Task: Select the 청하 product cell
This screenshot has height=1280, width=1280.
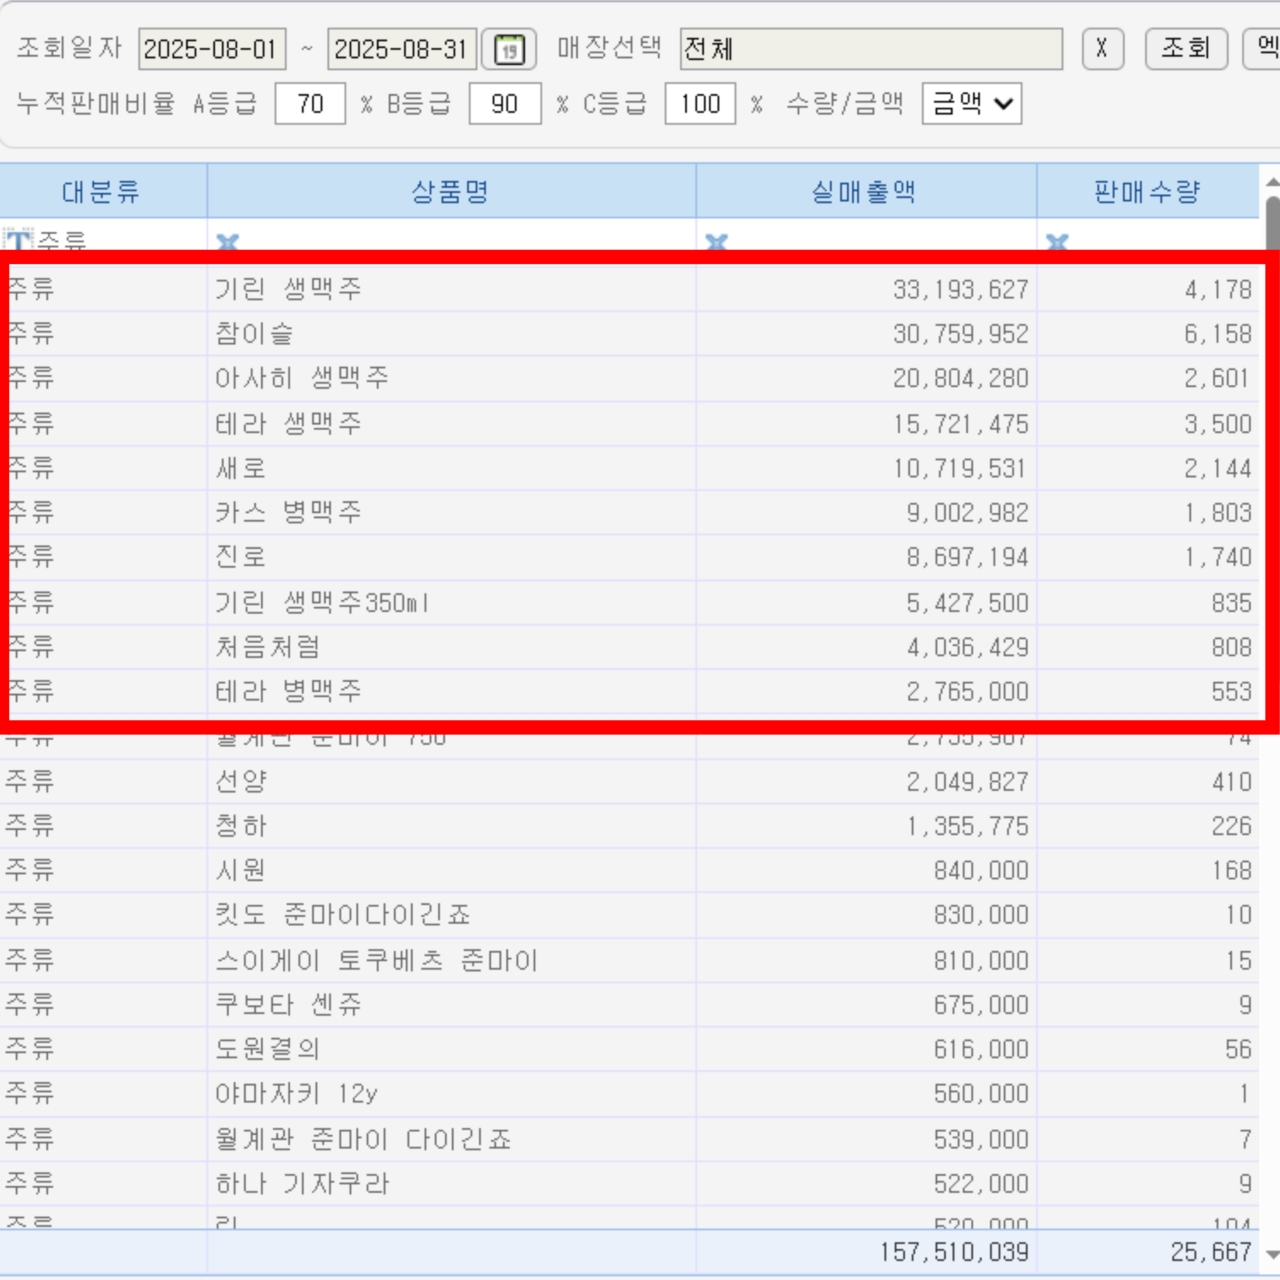Action: [451, 826]
